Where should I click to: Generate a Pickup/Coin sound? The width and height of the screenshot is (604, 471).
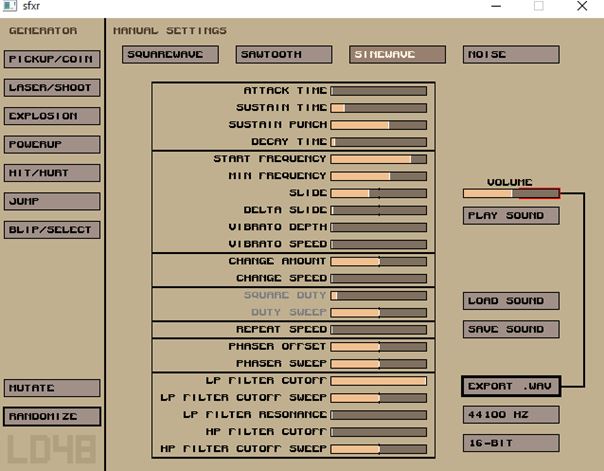pos(52,59)
